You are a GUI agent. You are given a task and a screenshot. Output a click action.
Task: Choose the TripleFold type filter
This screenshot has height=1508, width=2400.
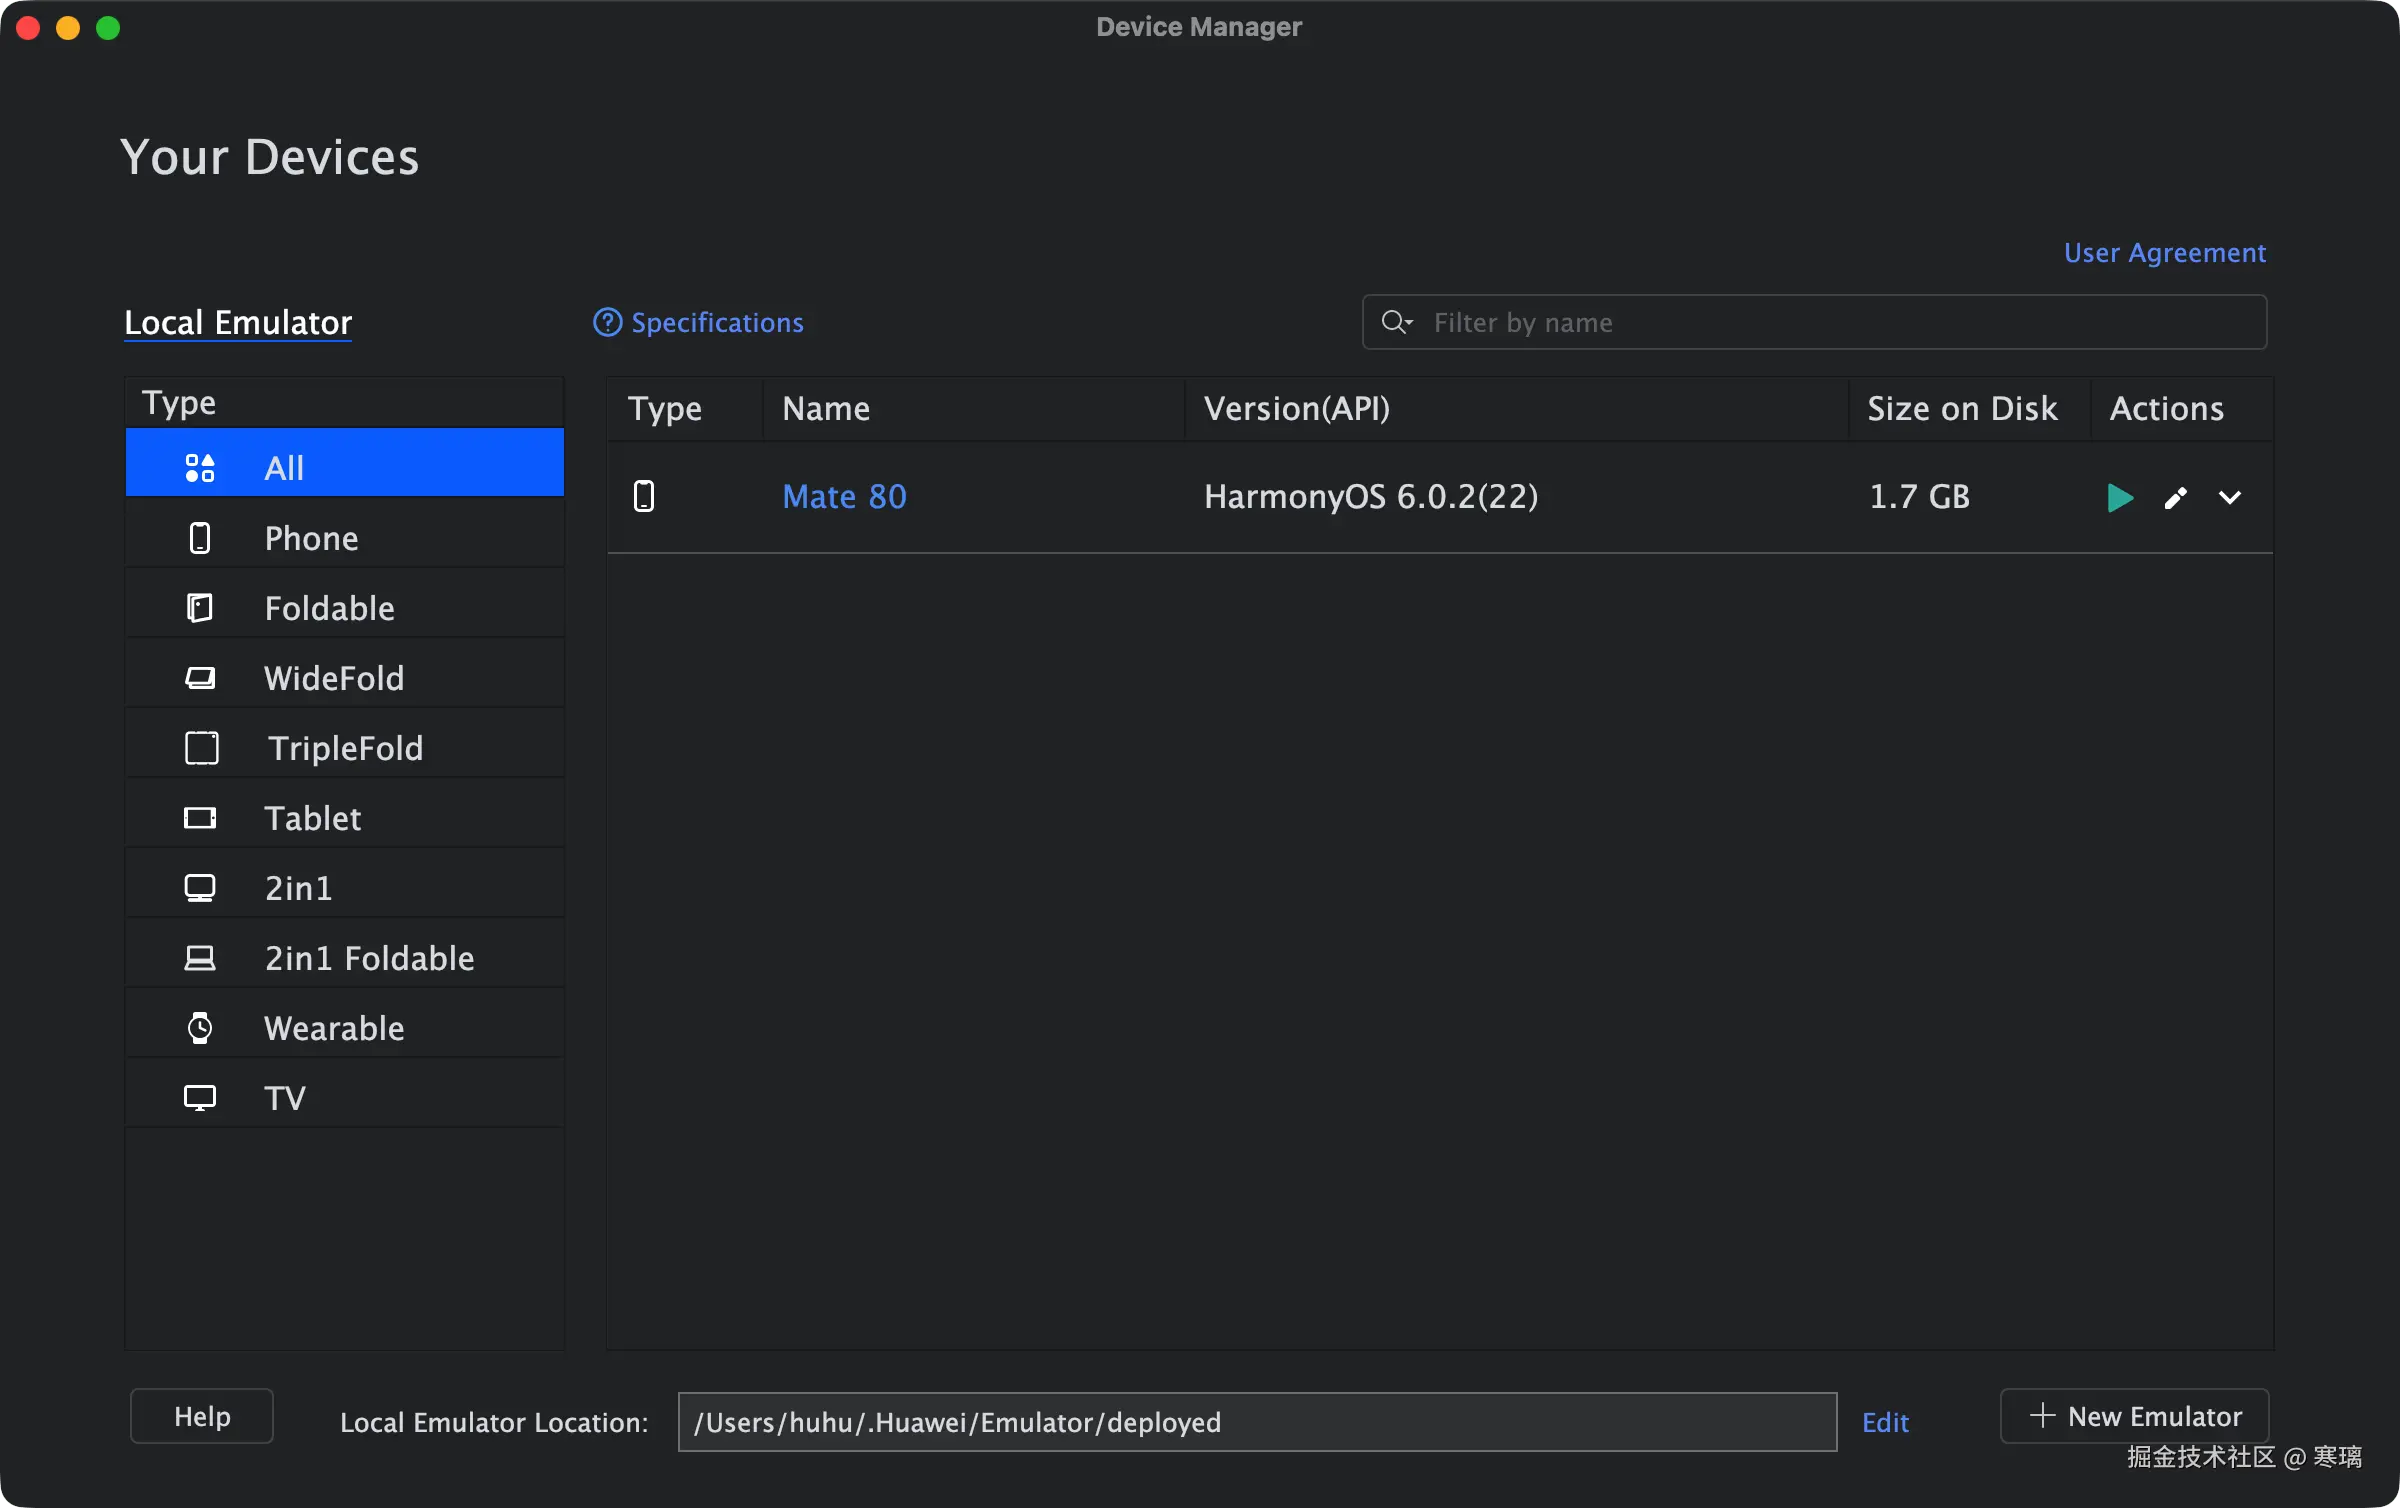344,748
